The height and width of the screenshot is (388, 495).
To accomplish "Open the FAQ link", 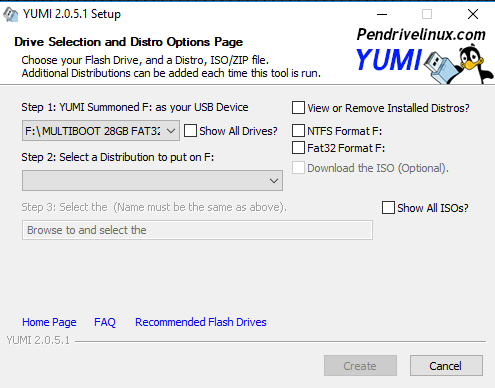I will tap(105, 322).
